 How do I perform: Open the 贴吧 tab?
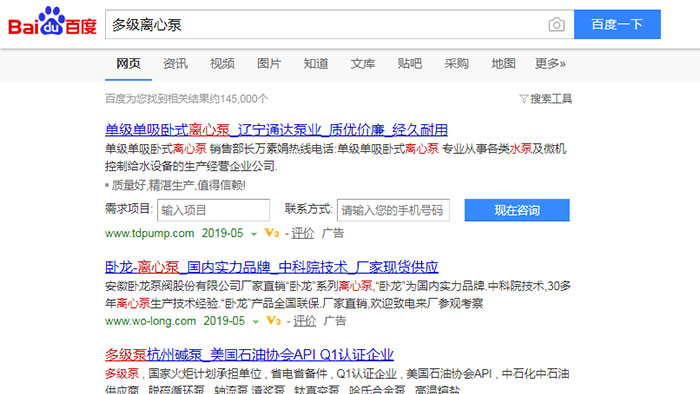(x=409, y=64)
